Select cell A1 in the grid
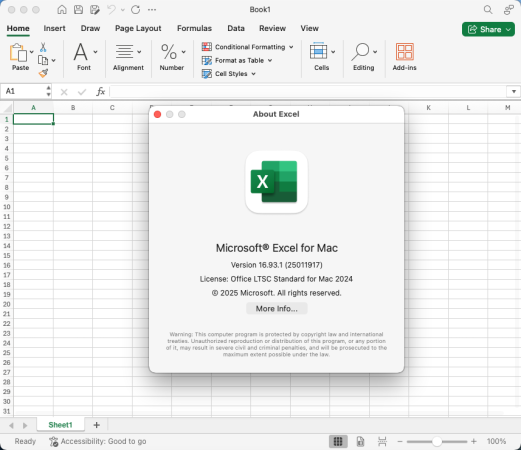 tap(33, 119)
